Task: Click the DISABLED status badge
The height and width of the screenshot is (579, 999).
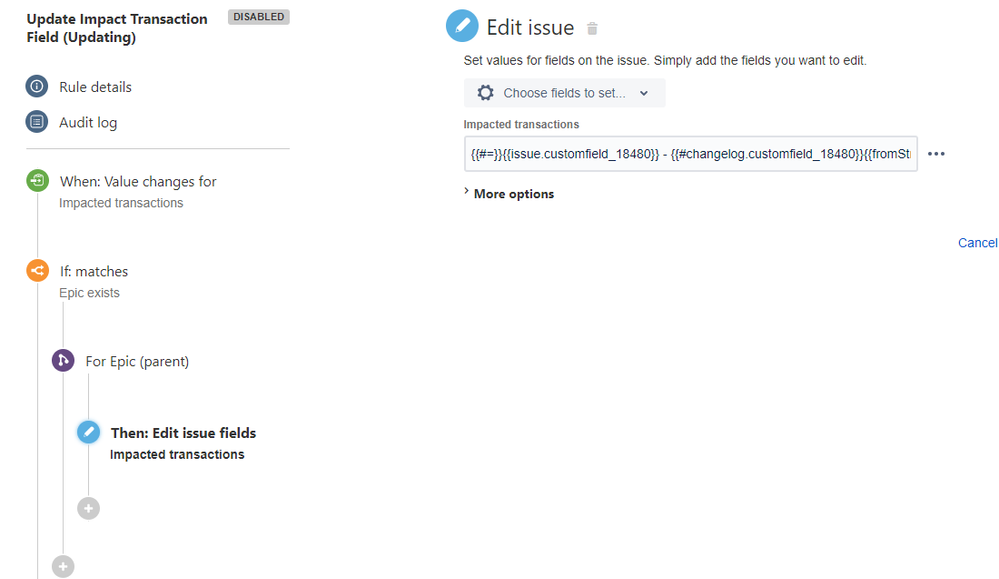Action: pyautogui.click(x=259, y=17)
